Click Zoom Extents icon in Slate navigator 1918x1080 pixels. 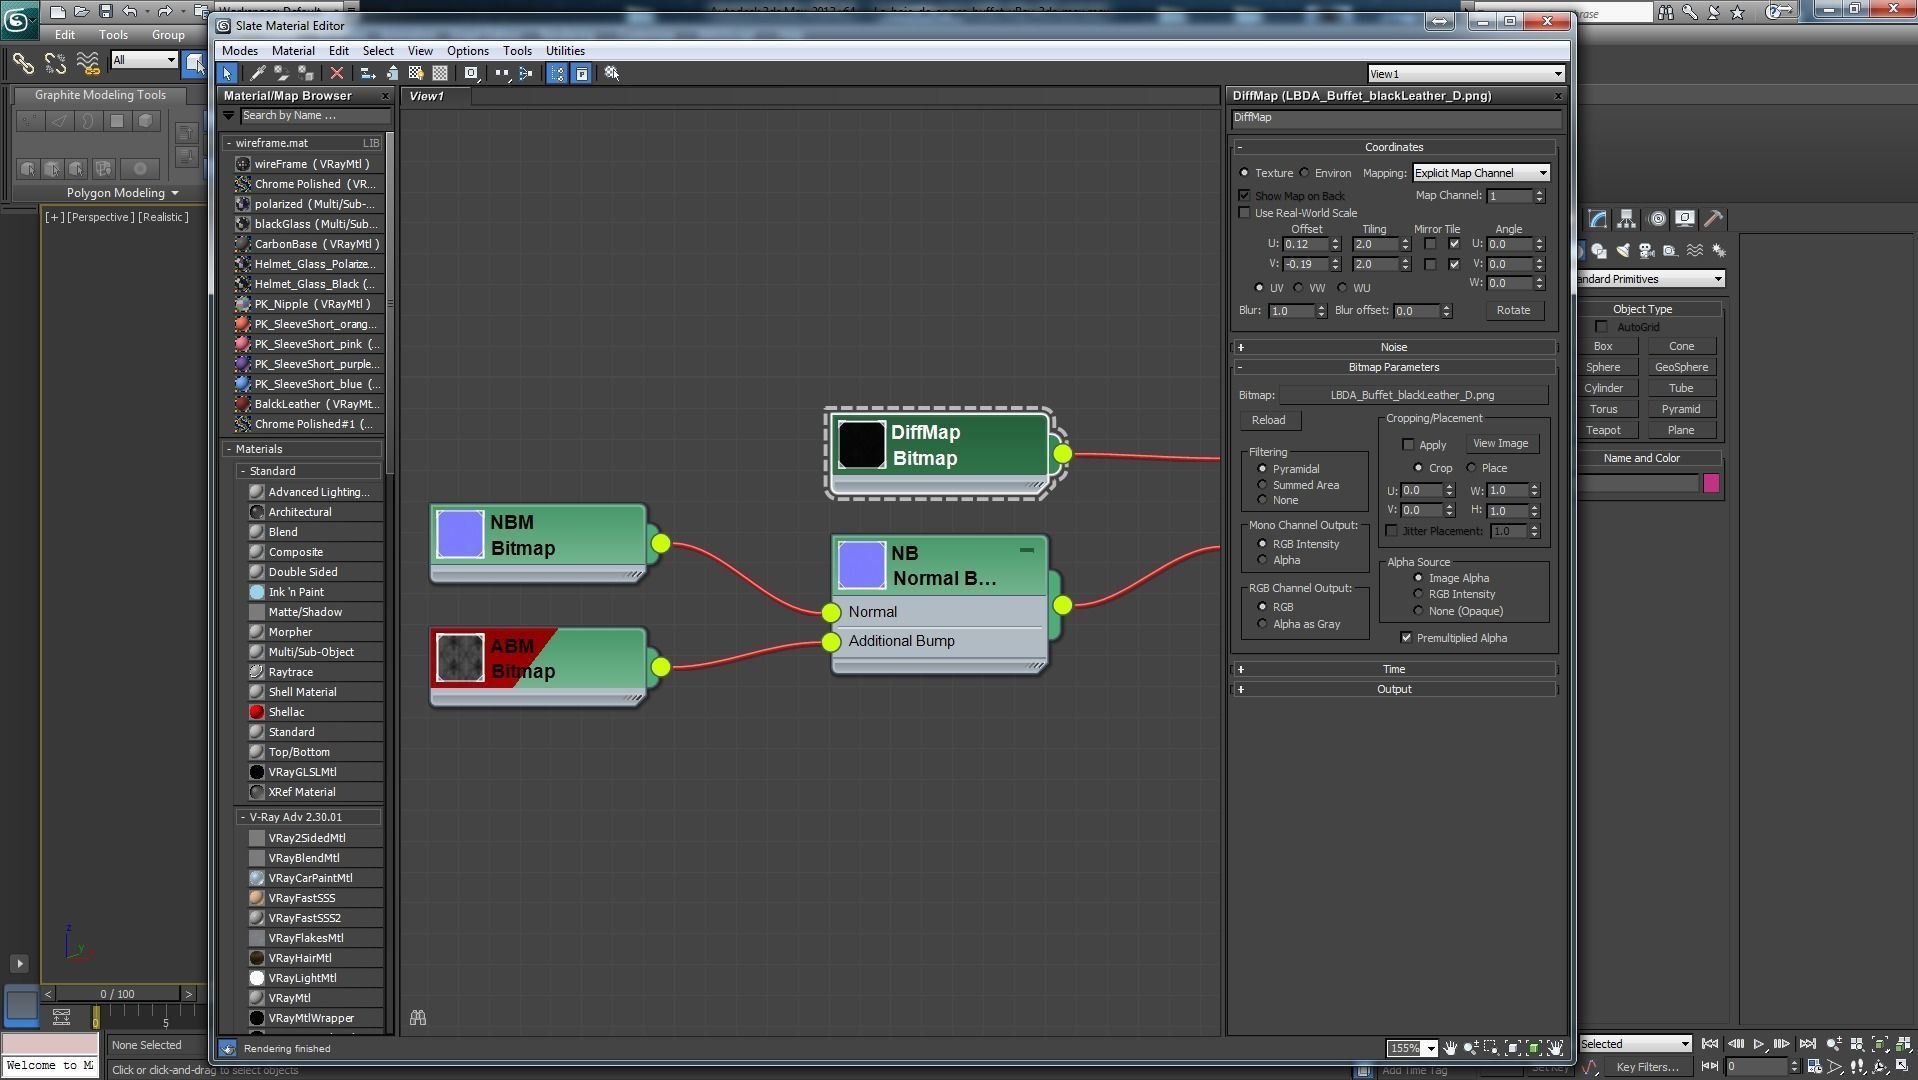[x=1513, y=1047]
